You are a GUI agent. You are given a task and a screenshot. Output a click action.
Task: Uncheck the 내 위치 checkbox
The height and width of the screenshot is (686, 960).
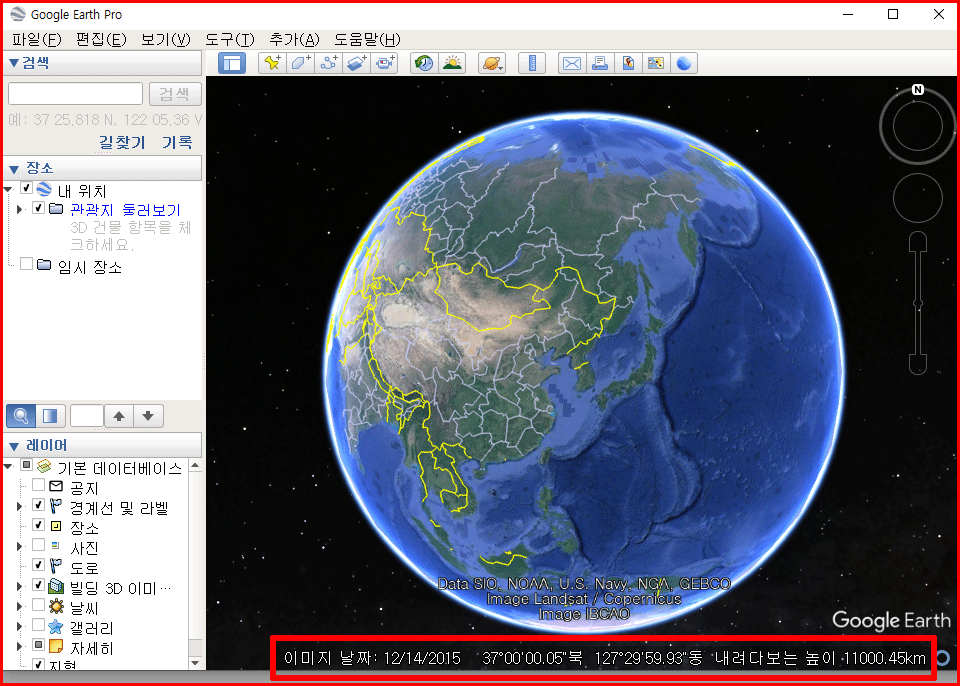pyautogui.click(x=26, y=188)
